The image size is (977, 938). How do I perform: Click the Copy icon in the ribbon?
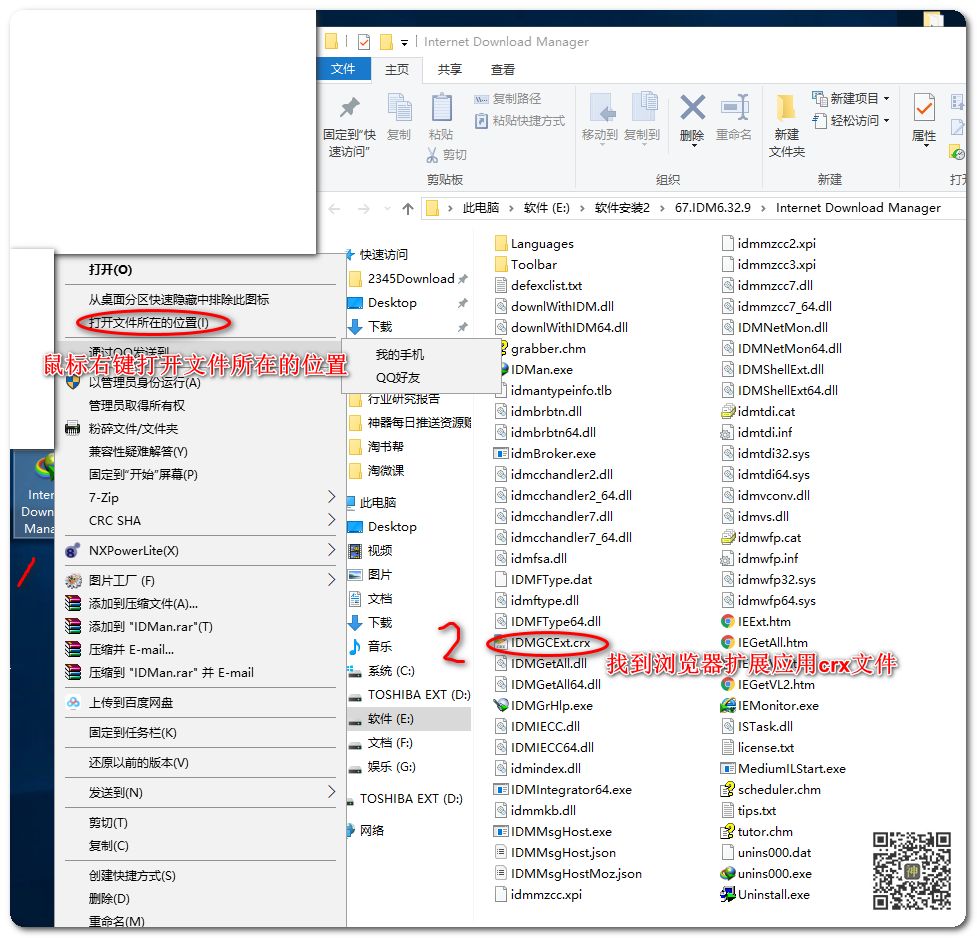[x=399, y=107]
